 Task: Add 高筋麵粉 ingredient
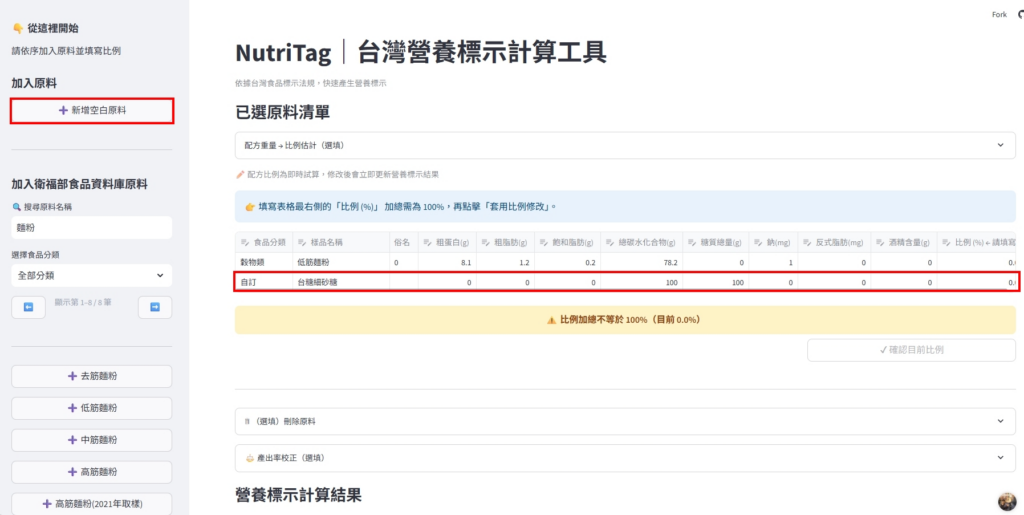coord(92,472)
